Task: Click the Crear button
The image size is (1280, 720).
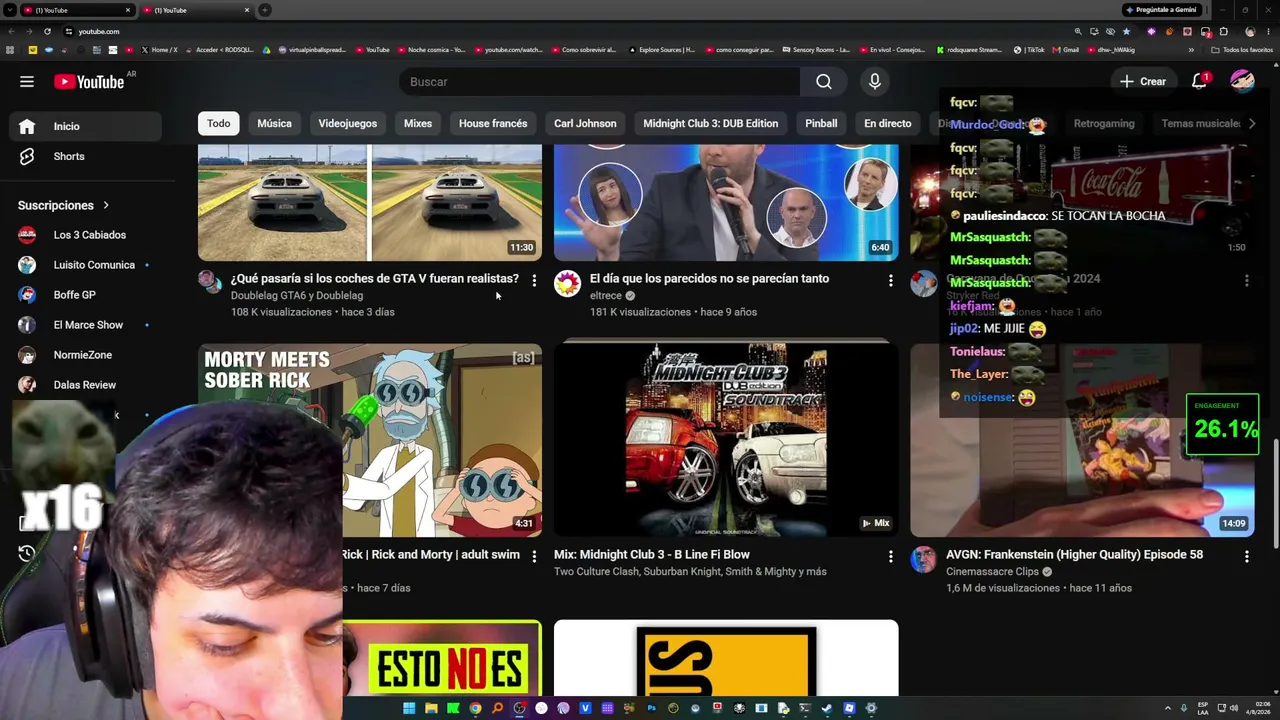Action: 1143,82
